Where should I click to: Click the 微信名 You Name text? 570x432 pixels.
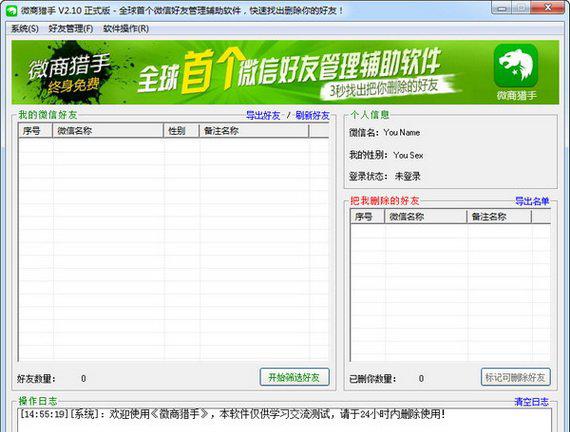click(x=385, y=133)
